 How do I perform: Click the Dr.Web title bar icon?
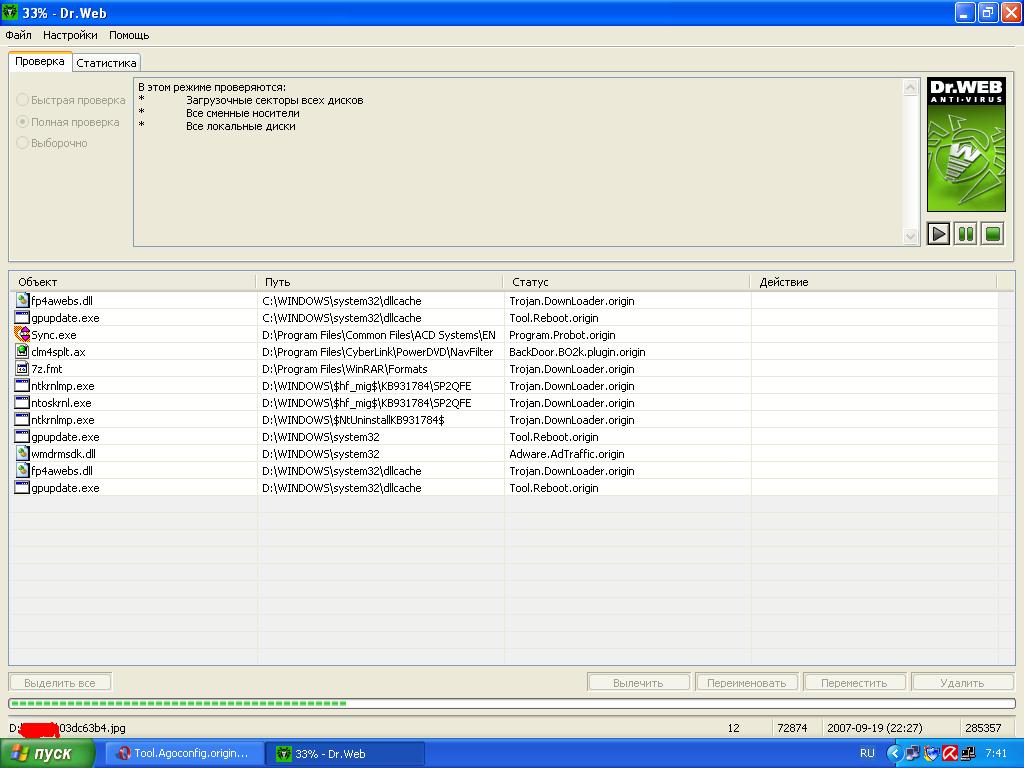[x=10, y=12]
